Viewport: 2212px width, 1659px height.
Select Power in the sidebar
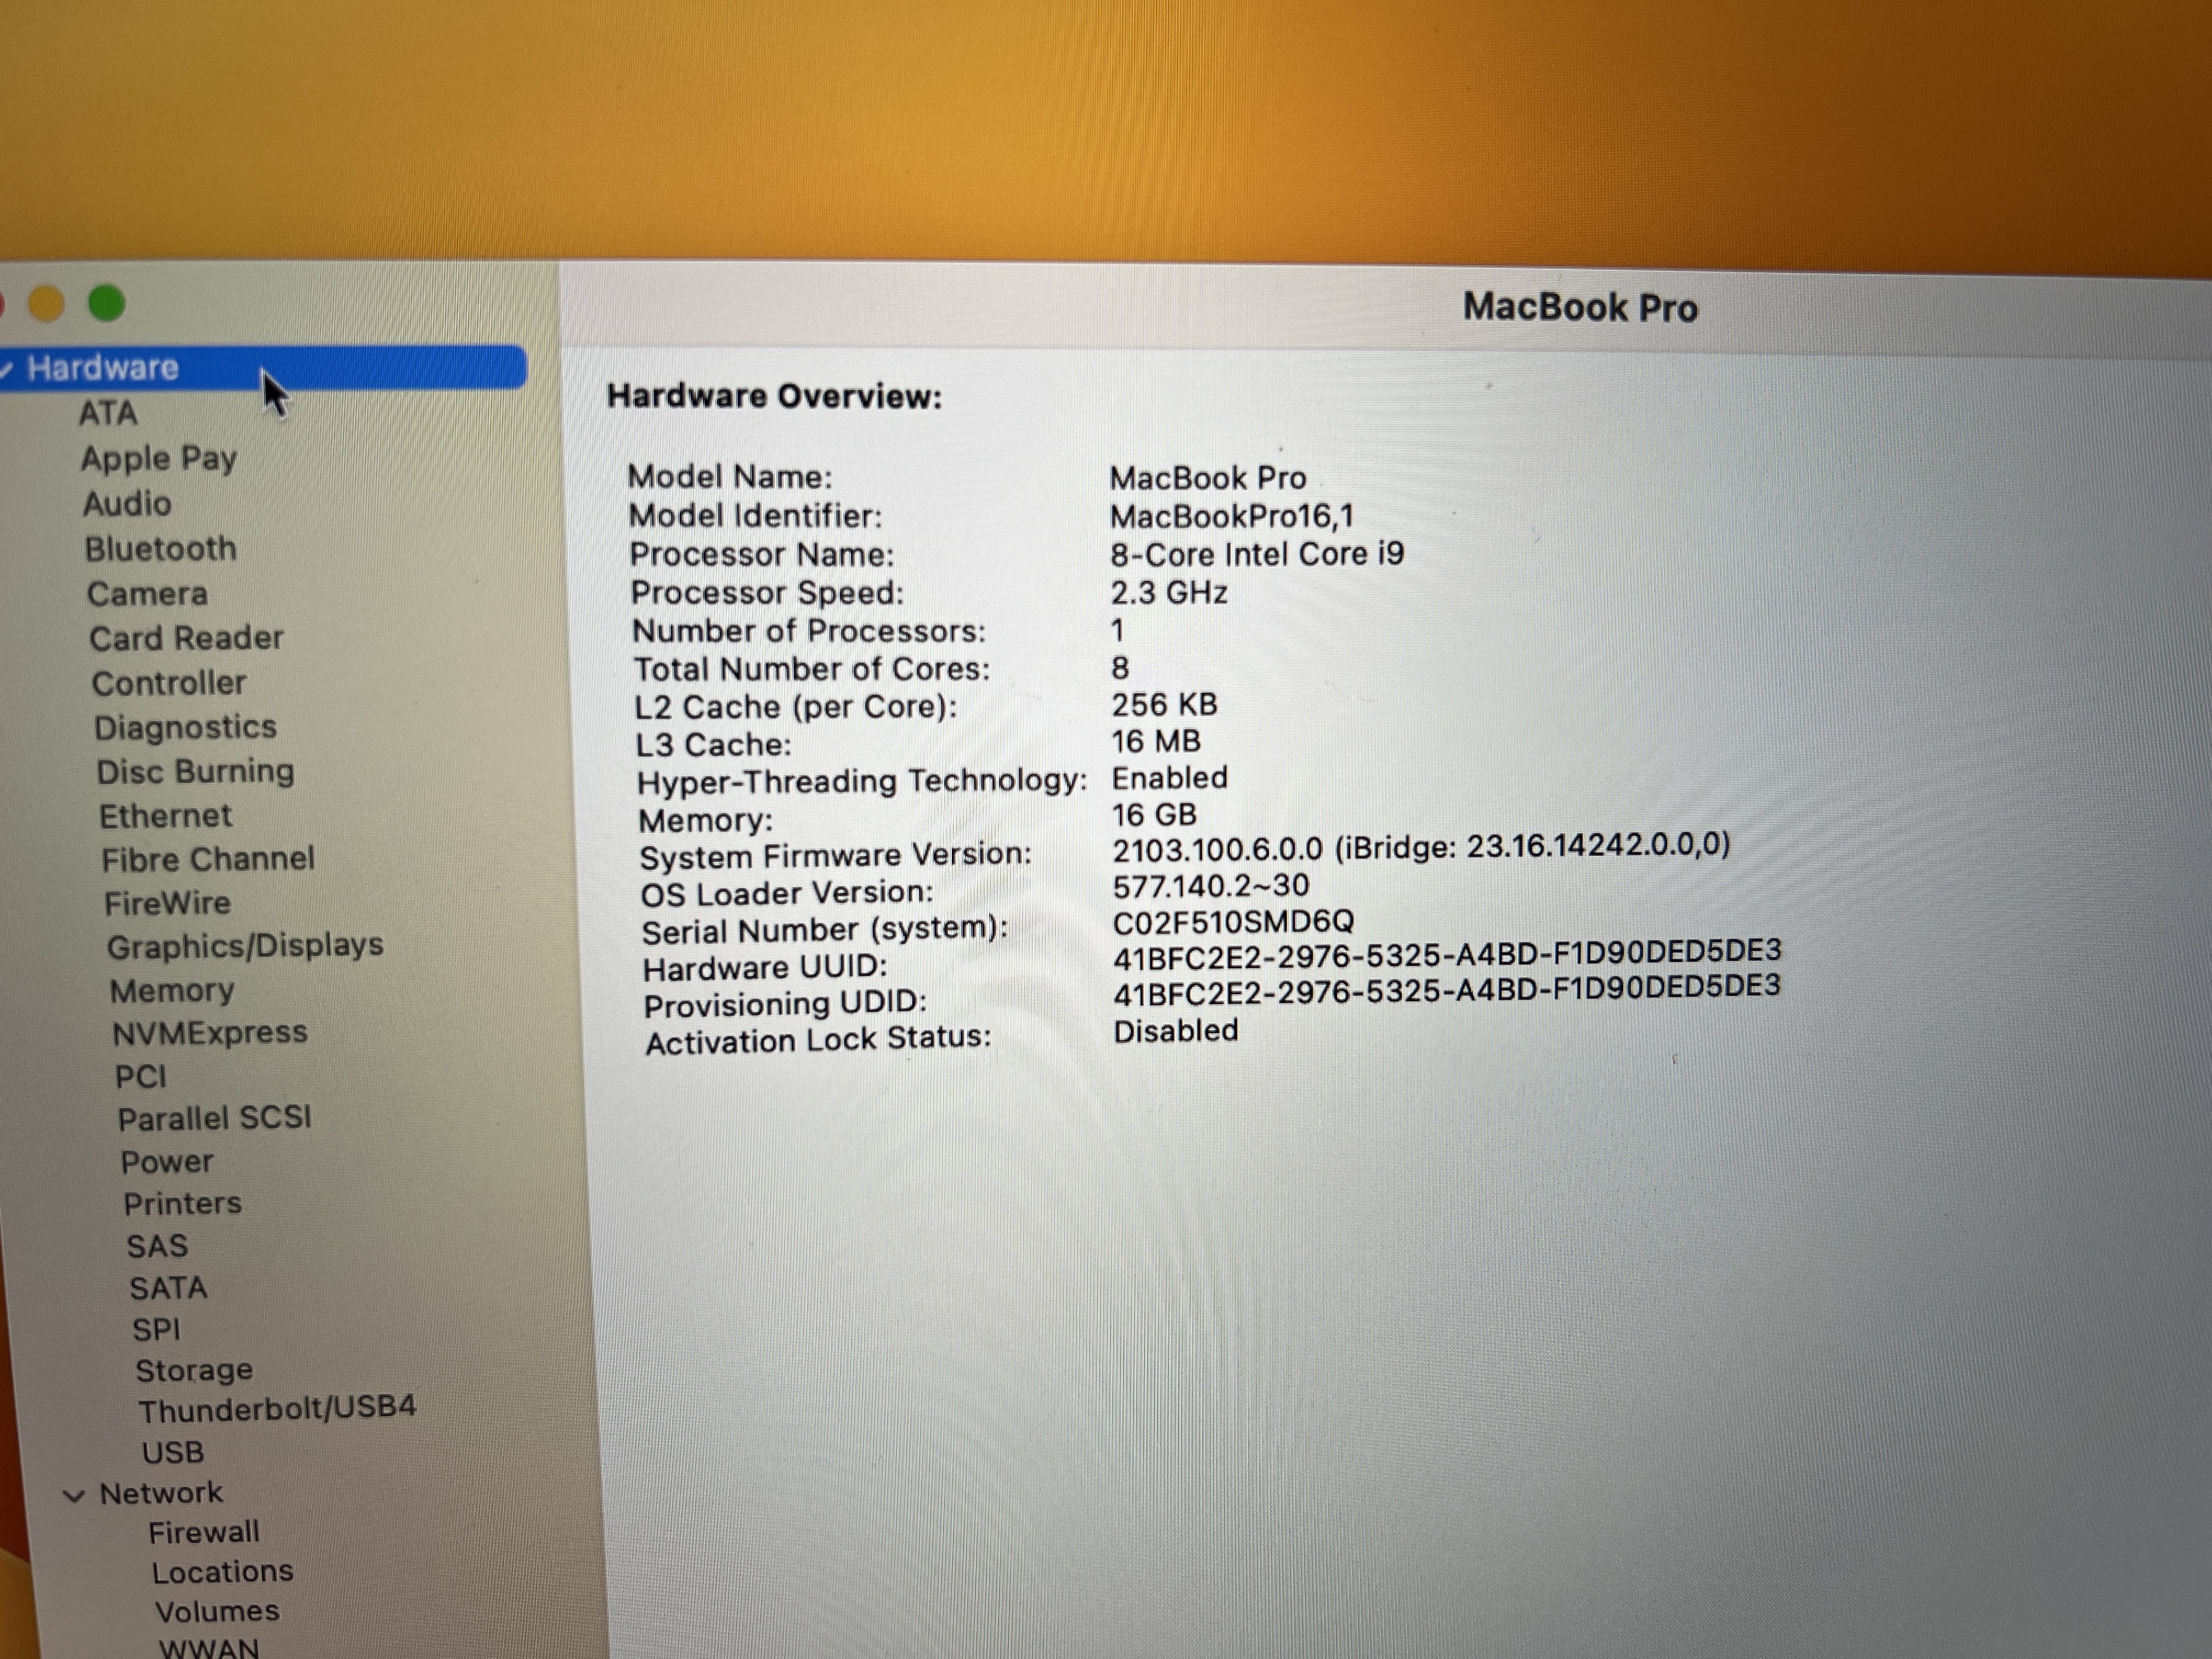(167, 1162)
